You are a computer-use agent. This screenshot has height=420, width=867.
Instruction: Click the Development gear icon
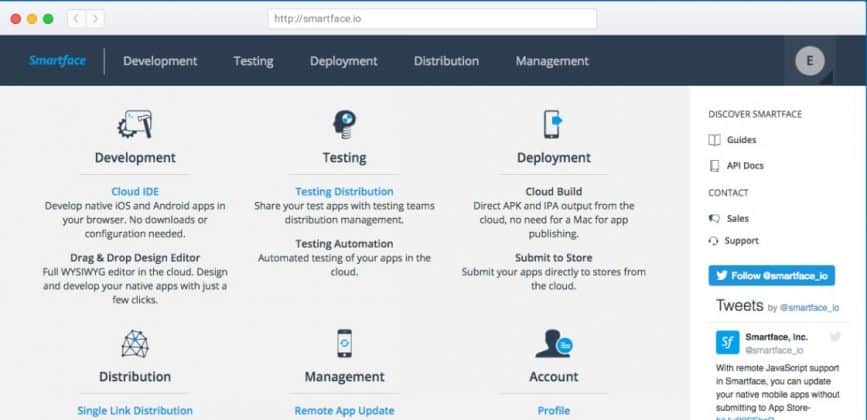coord(135,124)
